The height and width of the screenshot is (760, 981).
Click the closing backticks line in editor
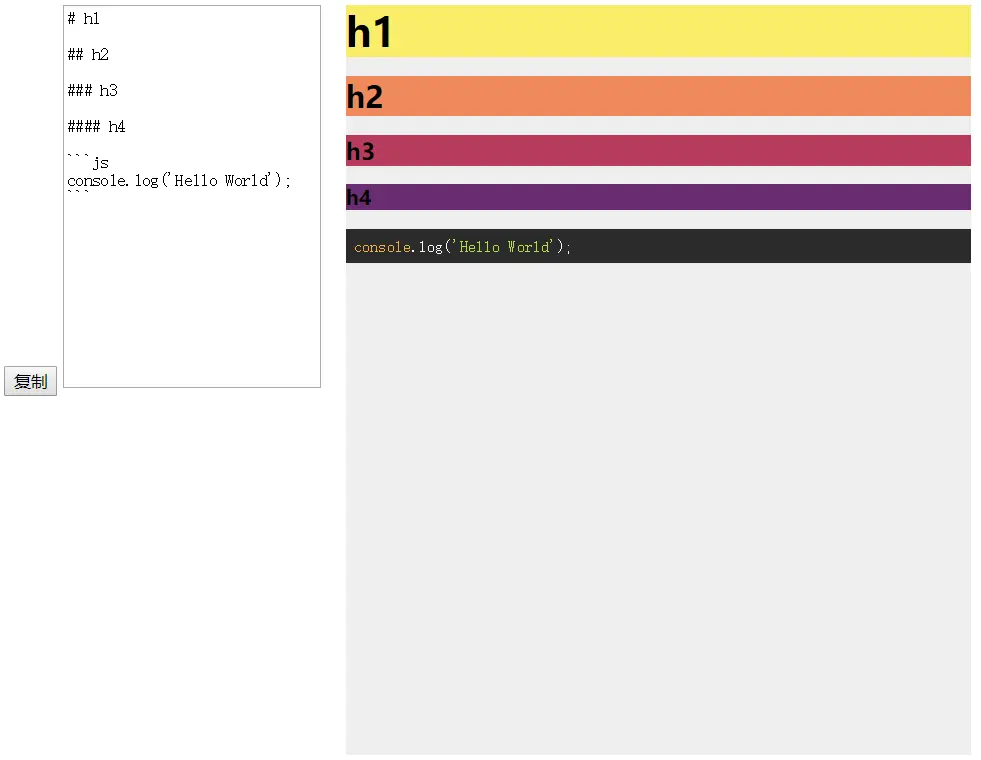(x=78, y=192)
